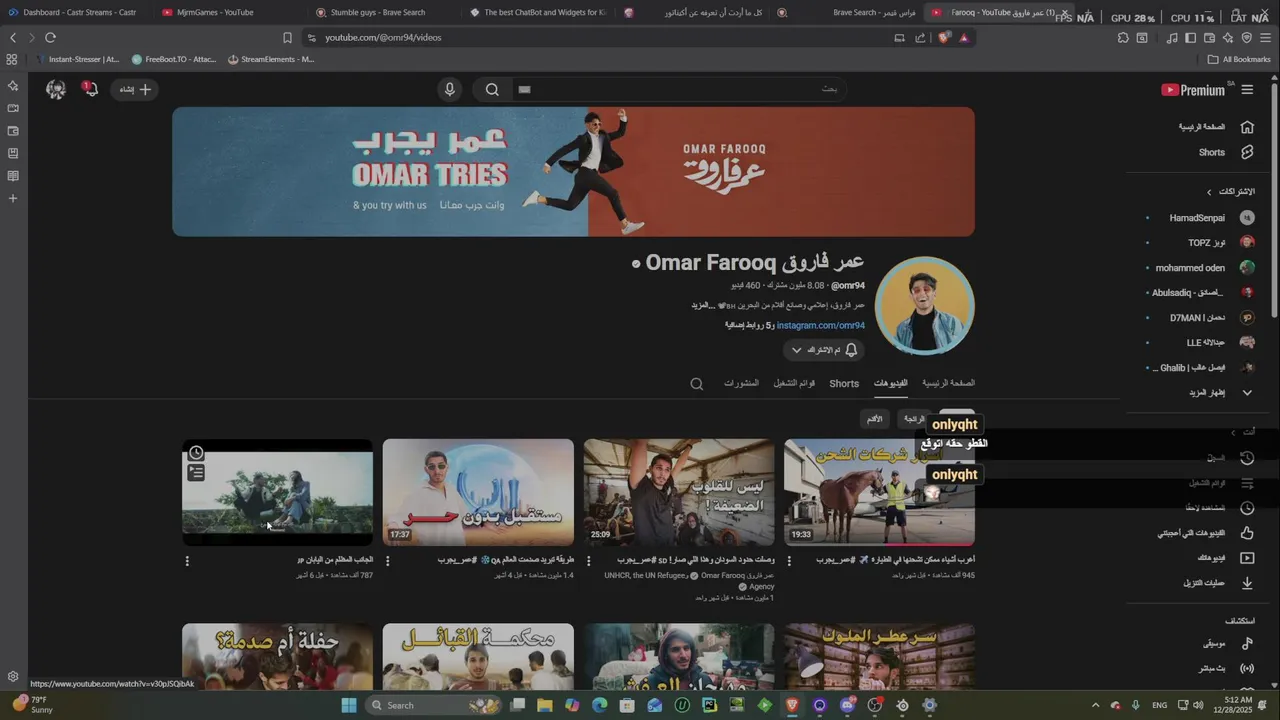
Task: Open Your videos icon in the sidebar
Action: click(1247, 558)
